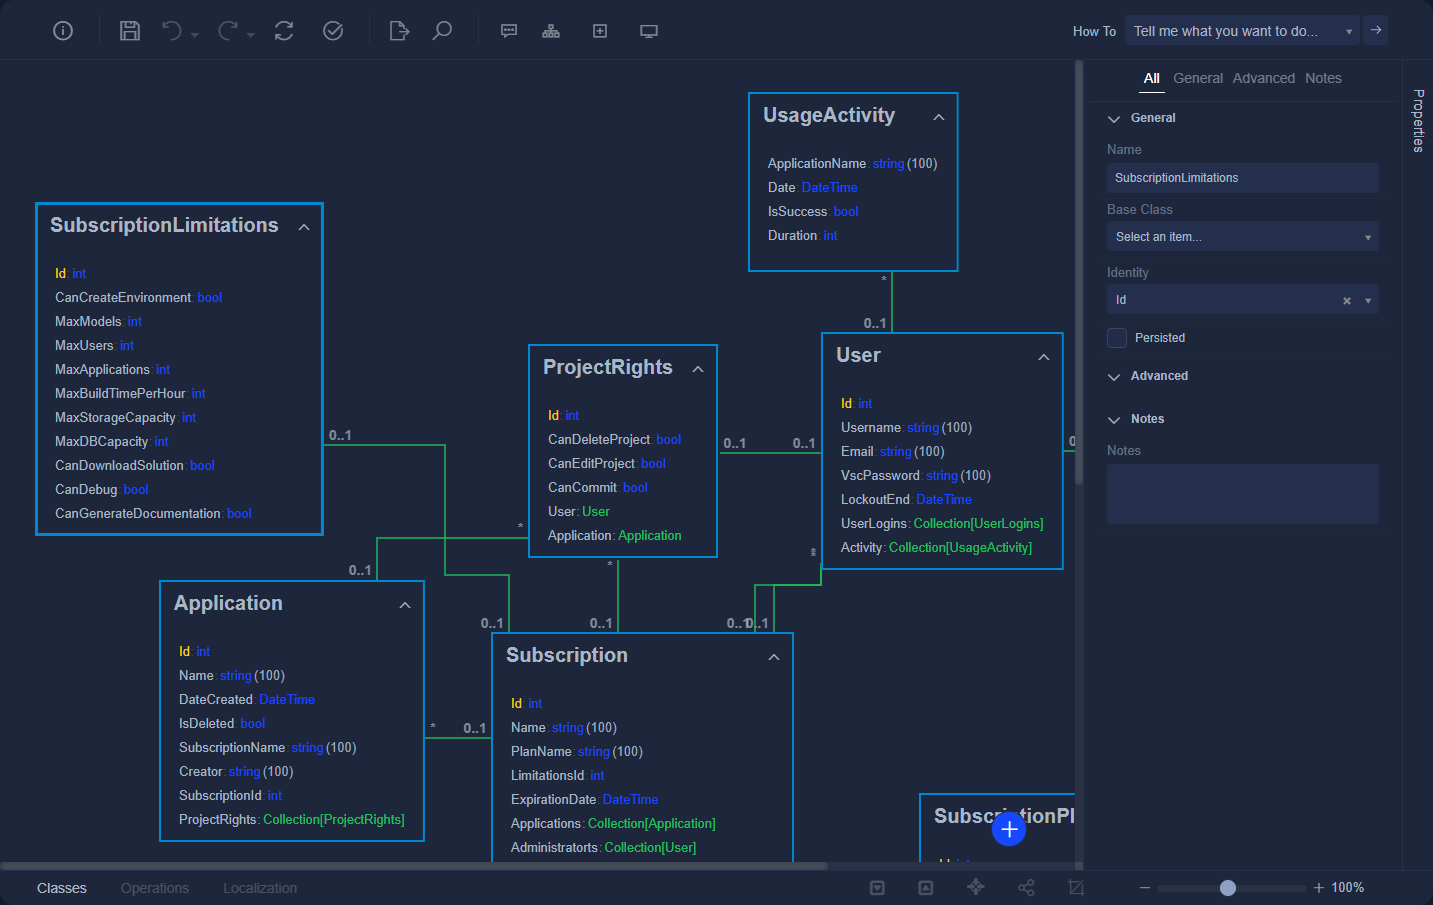Screen dimensions: 1433x905
Task: Toggle the Persisted checkbox
Action: pyautogui.click(x=1117, y=338)
